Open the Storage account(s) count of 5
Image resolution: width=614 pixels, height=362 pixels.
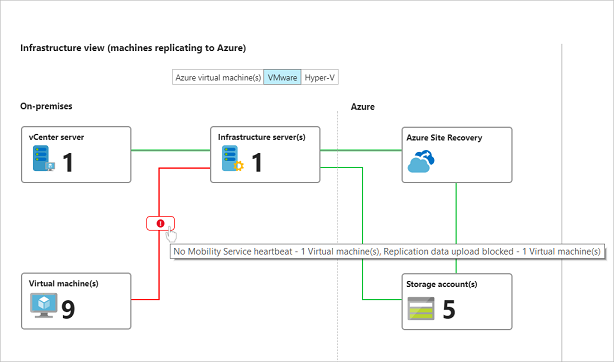(x=449, y=310)
